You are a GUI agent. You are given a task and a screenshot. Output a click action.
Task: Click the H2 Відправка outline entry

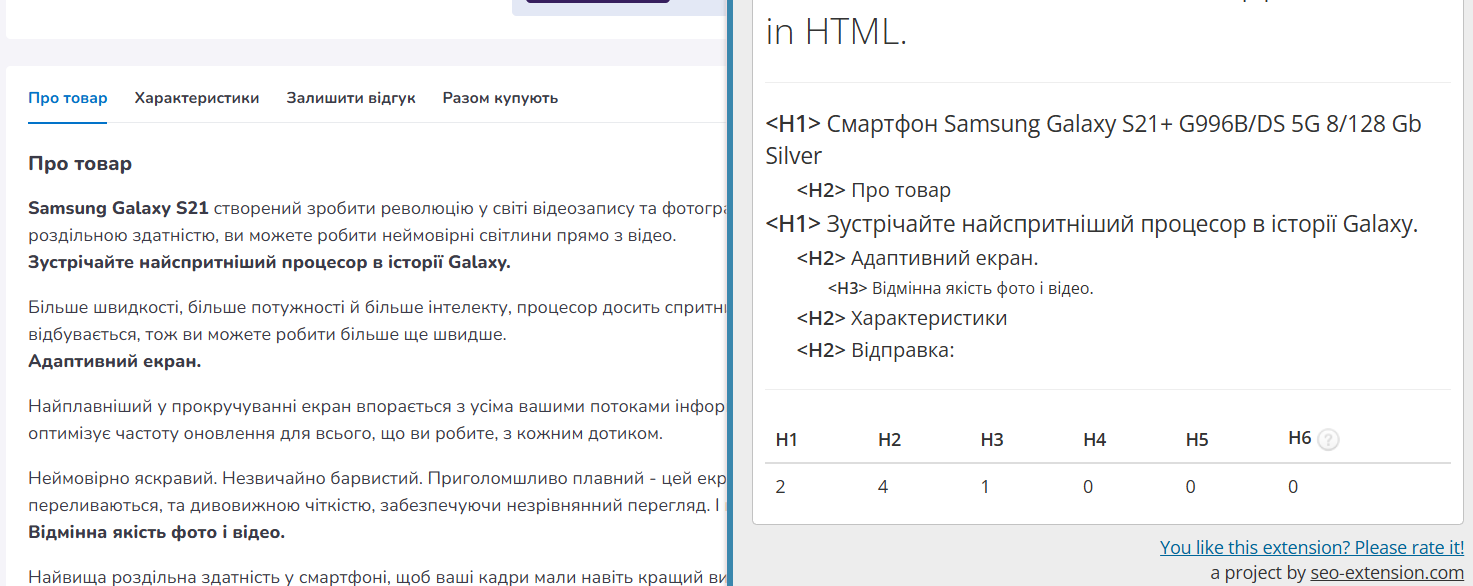[x=876, y=350]
